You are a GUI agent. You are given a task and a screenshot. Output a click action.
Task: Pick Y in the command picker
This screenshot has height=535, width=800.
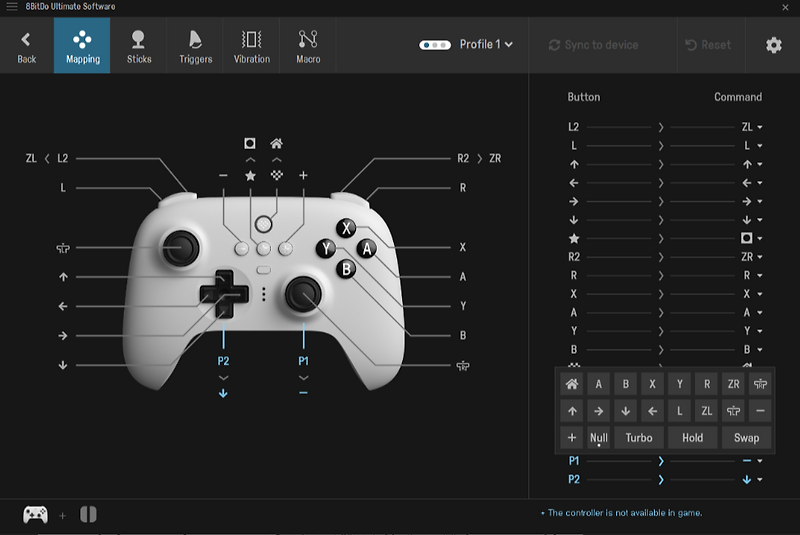click(680, 384)
